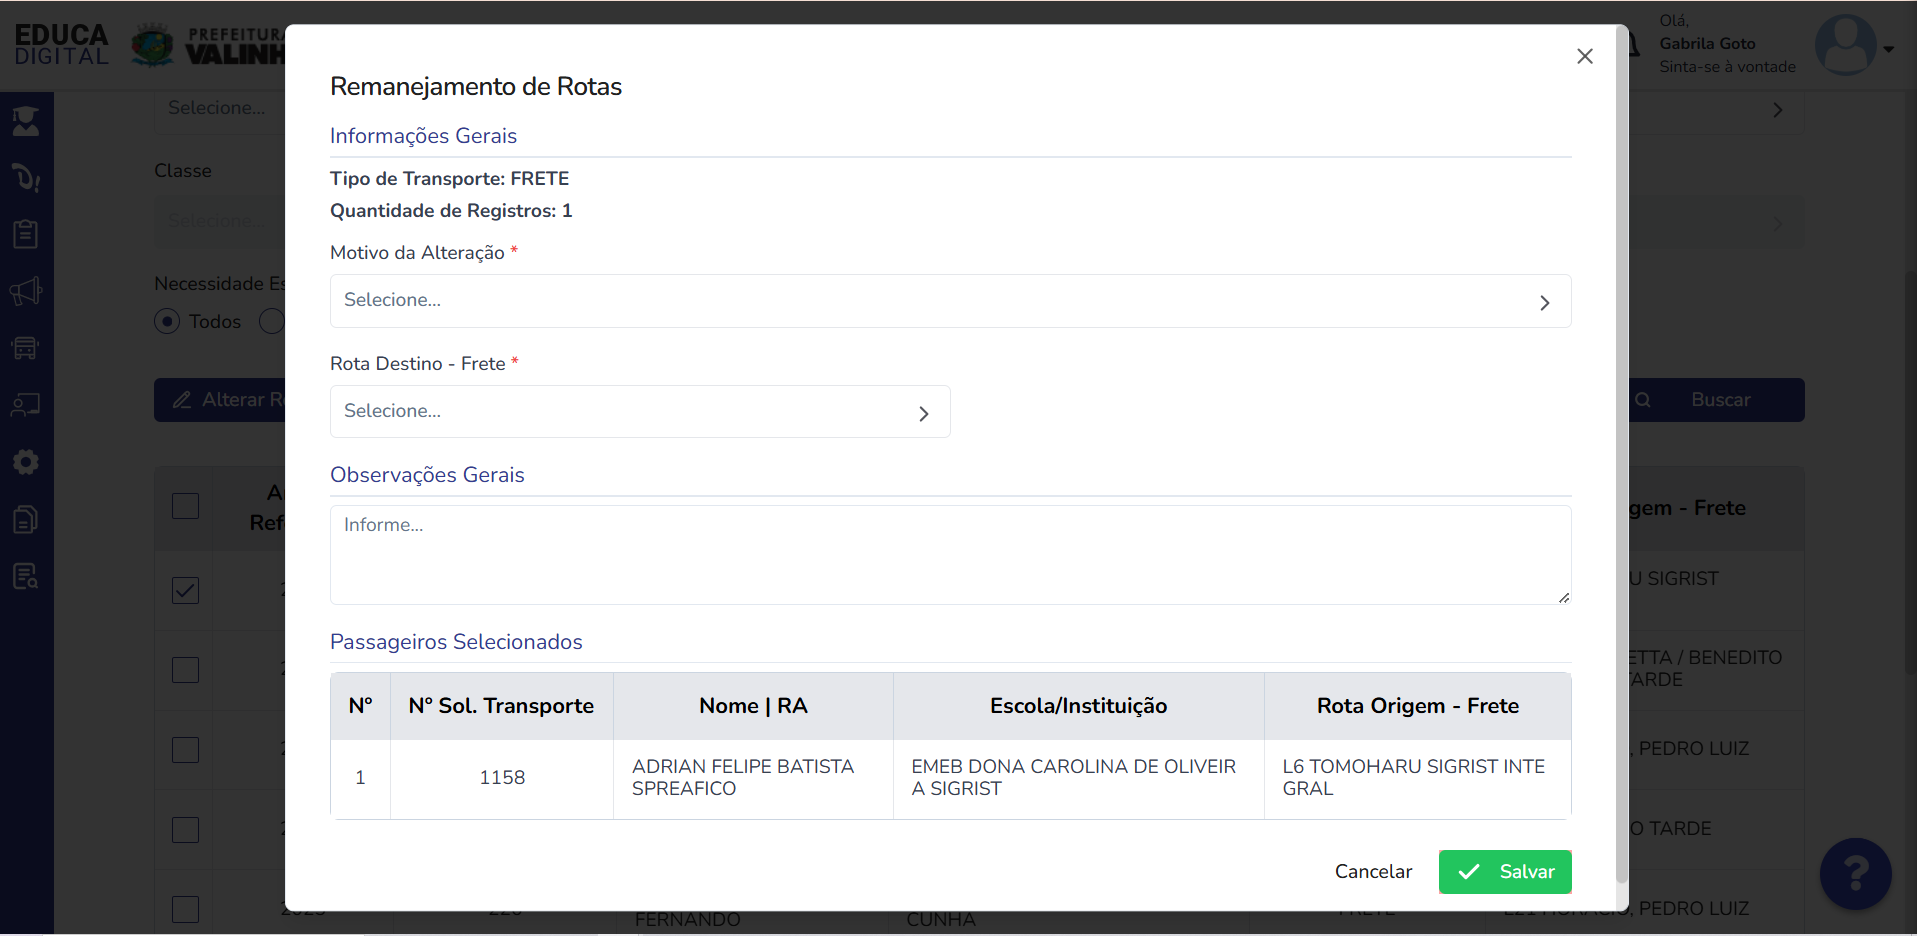The image size is (1917, 936).
Task: Click school EMEB DONA CAROLINA DE OLIVEIRA SIGRIST
Action: pos(1074,778)
